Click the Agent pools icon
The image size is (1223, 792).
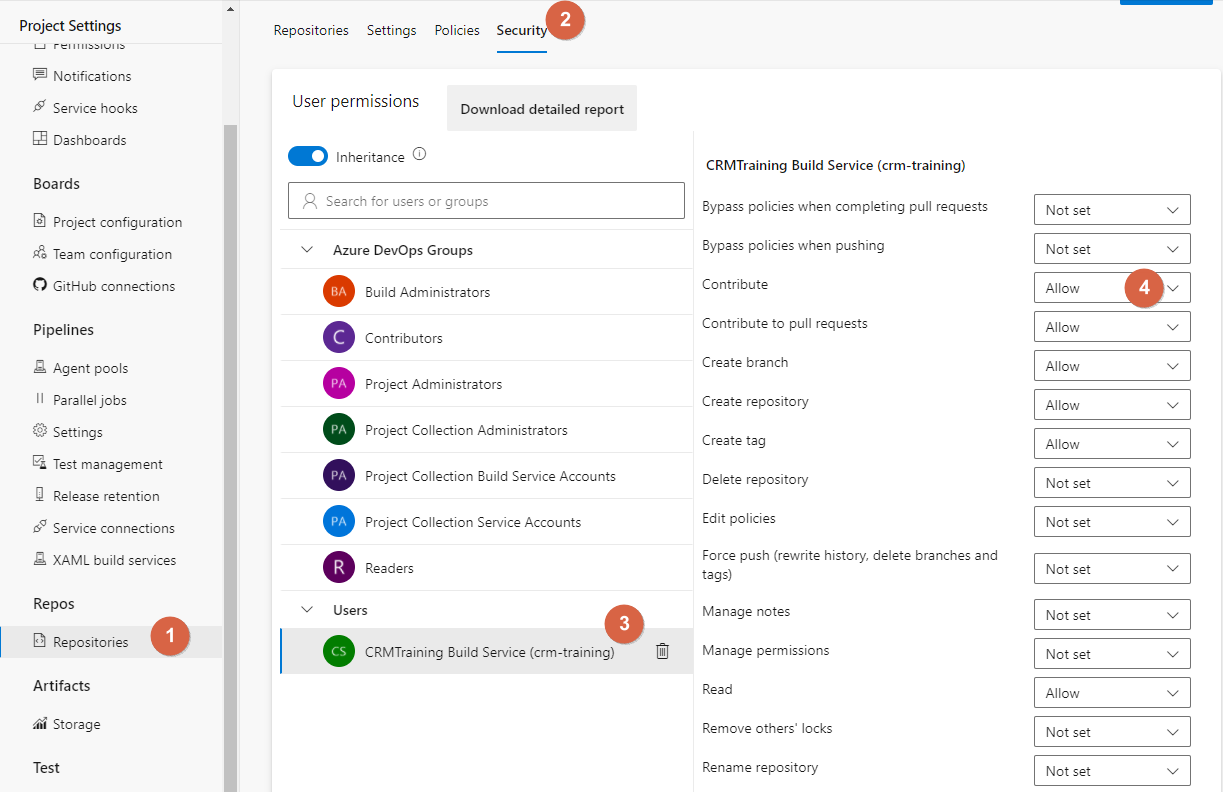coord(40,367)
